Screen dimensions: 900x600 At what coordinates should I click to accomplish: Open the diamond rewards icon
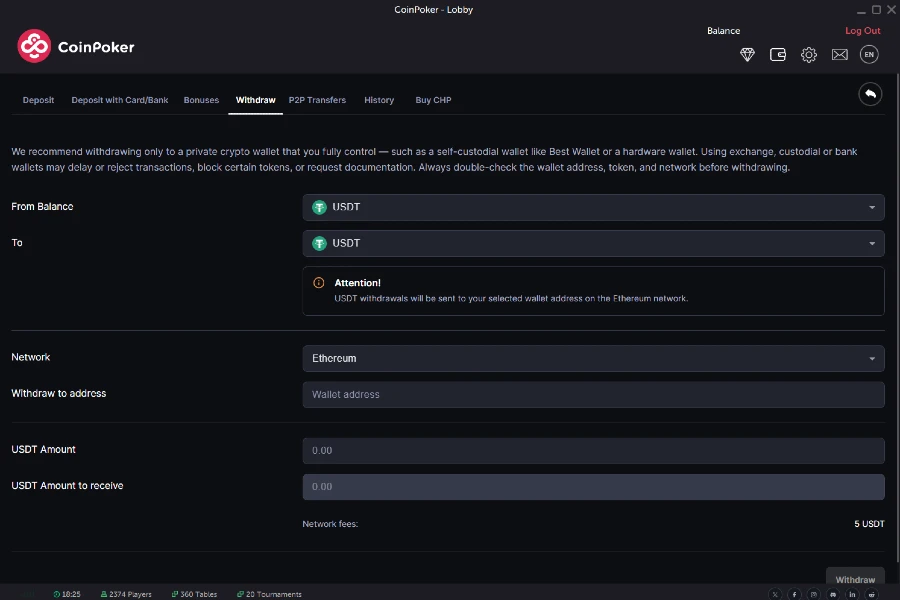point(747,55)
